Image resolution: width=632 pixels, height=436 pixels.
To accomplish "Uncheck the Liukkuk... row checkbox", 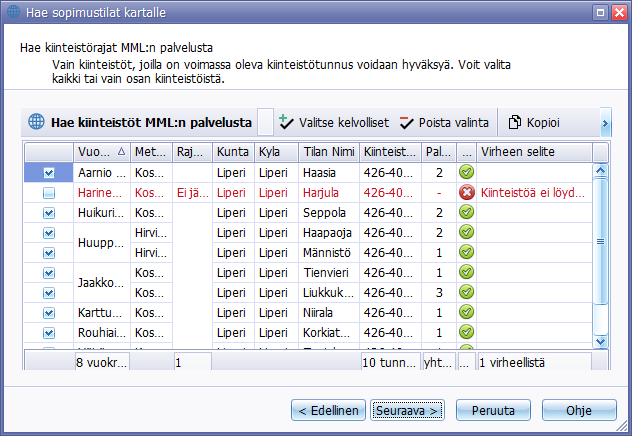I will point(49,293).
